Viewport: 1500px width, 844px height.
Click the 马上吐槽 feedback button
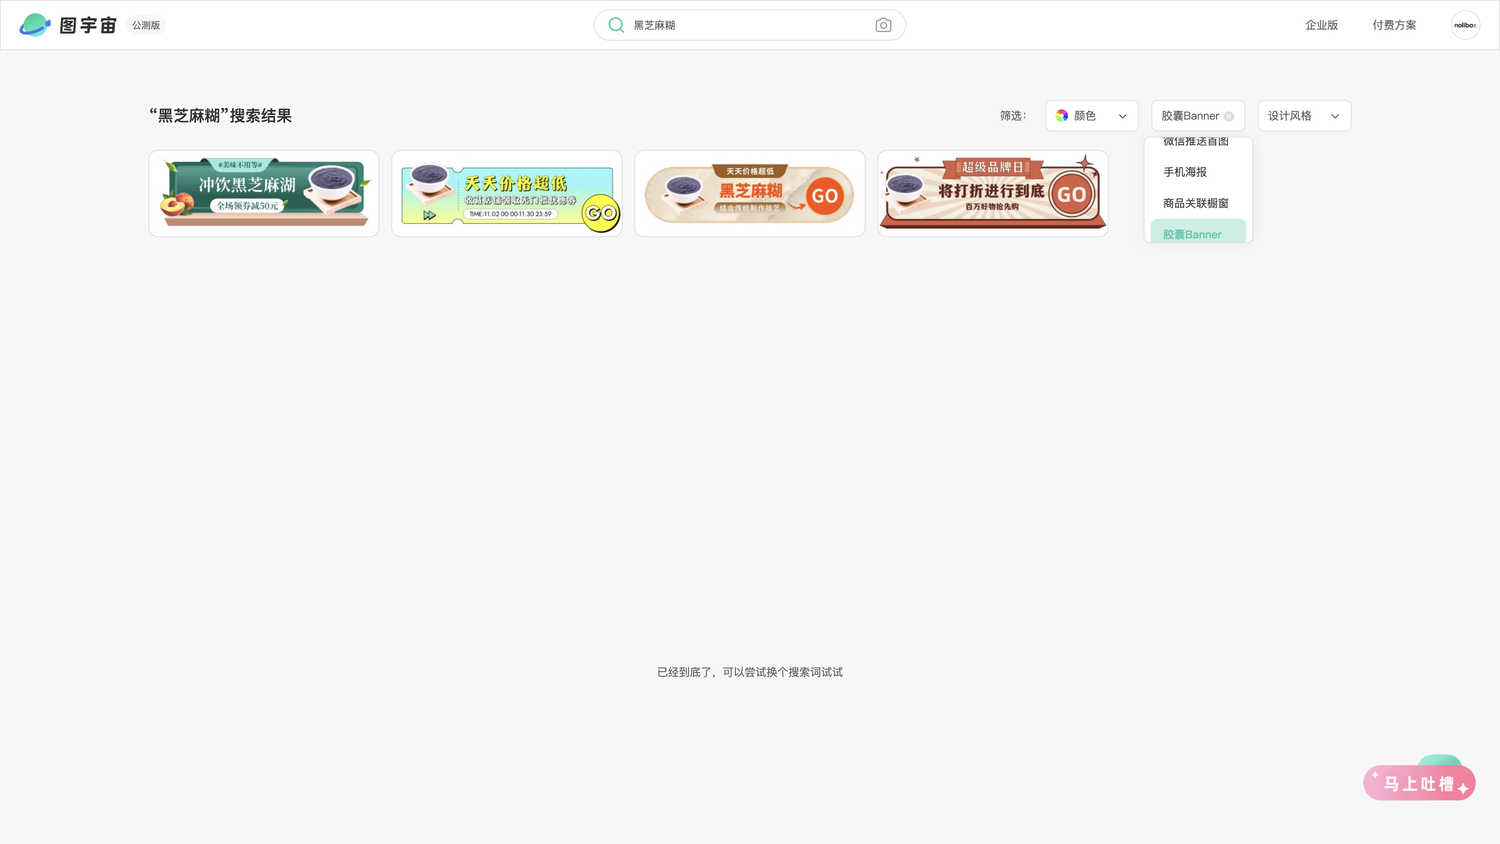1420,783
